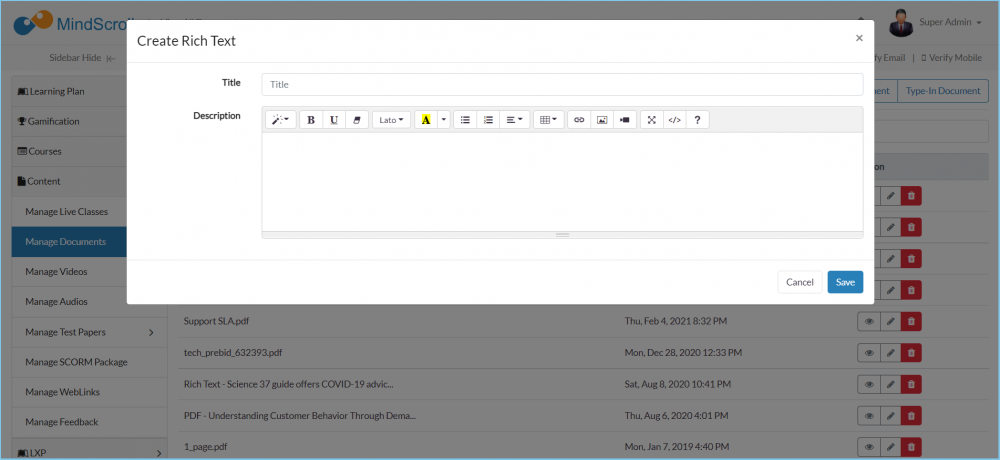Image resolution: width=1000 pixels, height=460 pixels.
Task: View 1_page.pdf with eye icon
Action: tap(869, 447)
